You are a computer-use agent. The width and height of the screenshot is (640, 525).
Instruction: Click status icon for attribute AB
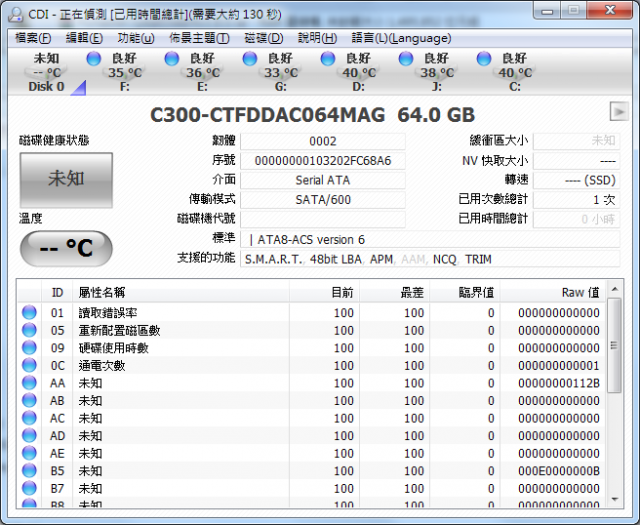tap(29, 400)
